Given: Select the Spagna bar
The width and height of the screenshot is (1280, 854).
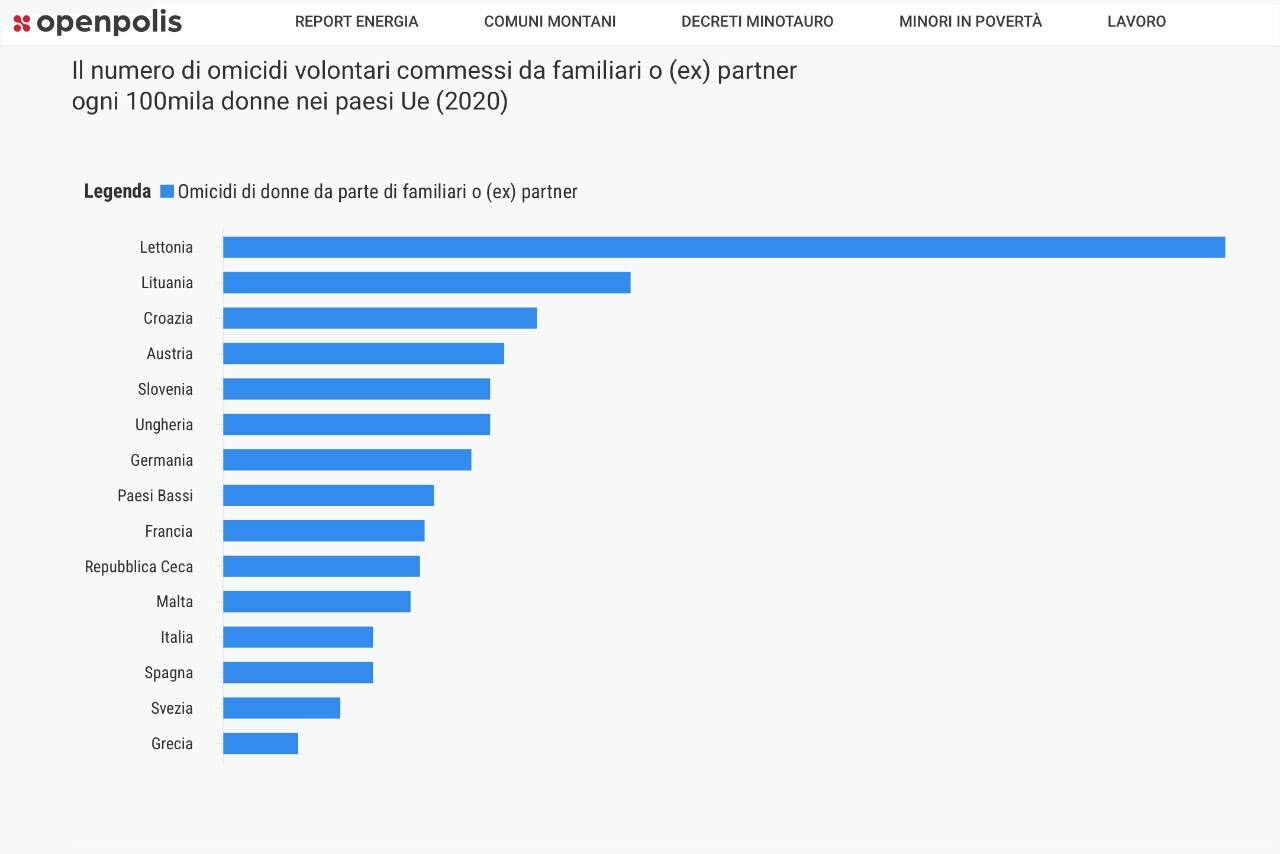Looking at the screenshot, I should pyautogui.click(x=298, y=673).
